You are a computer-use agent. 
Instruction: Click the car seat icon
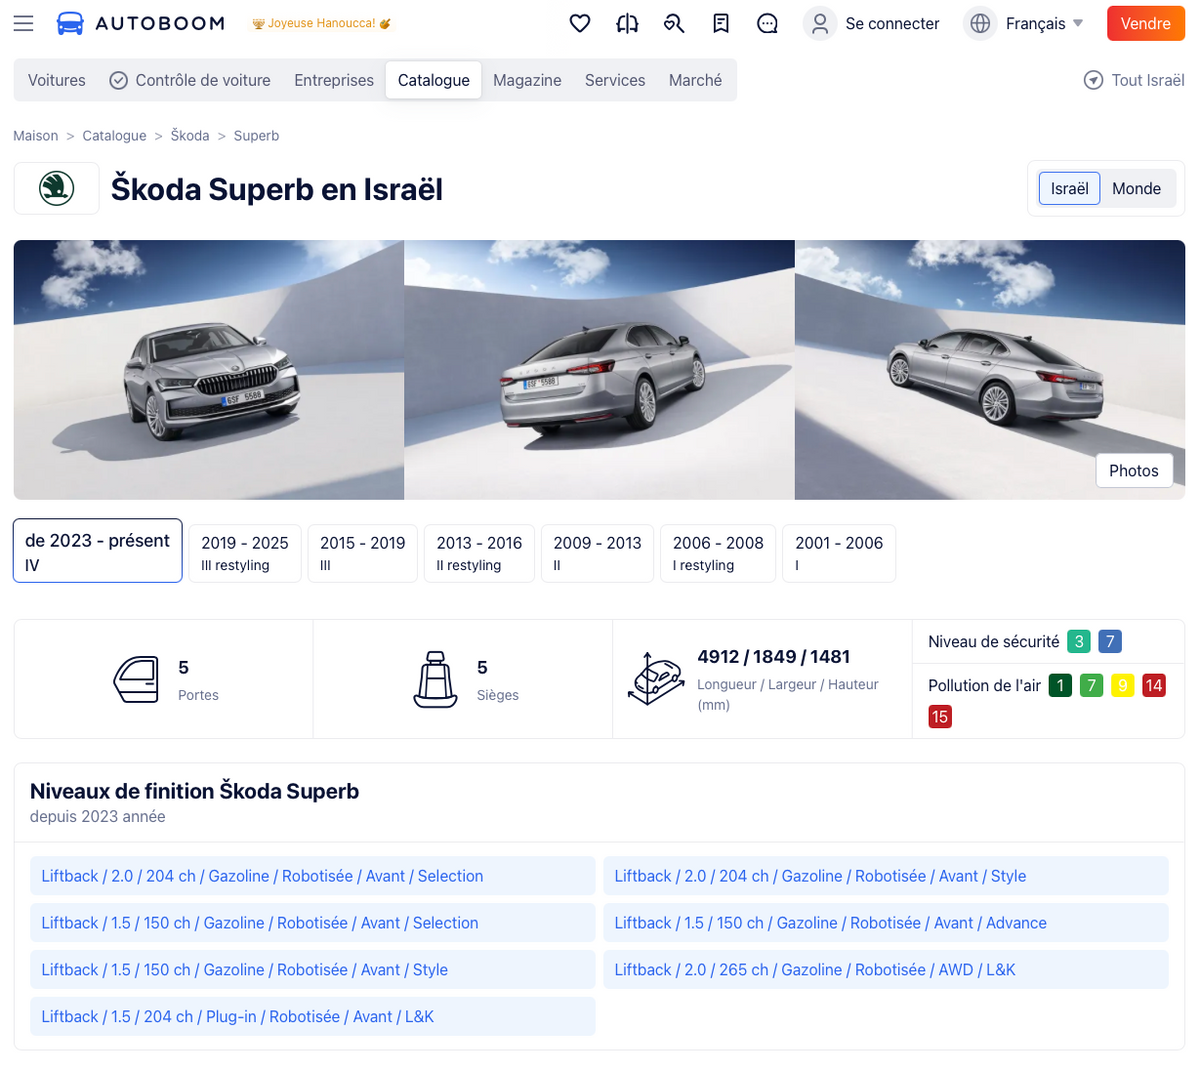tap(435, 679)
